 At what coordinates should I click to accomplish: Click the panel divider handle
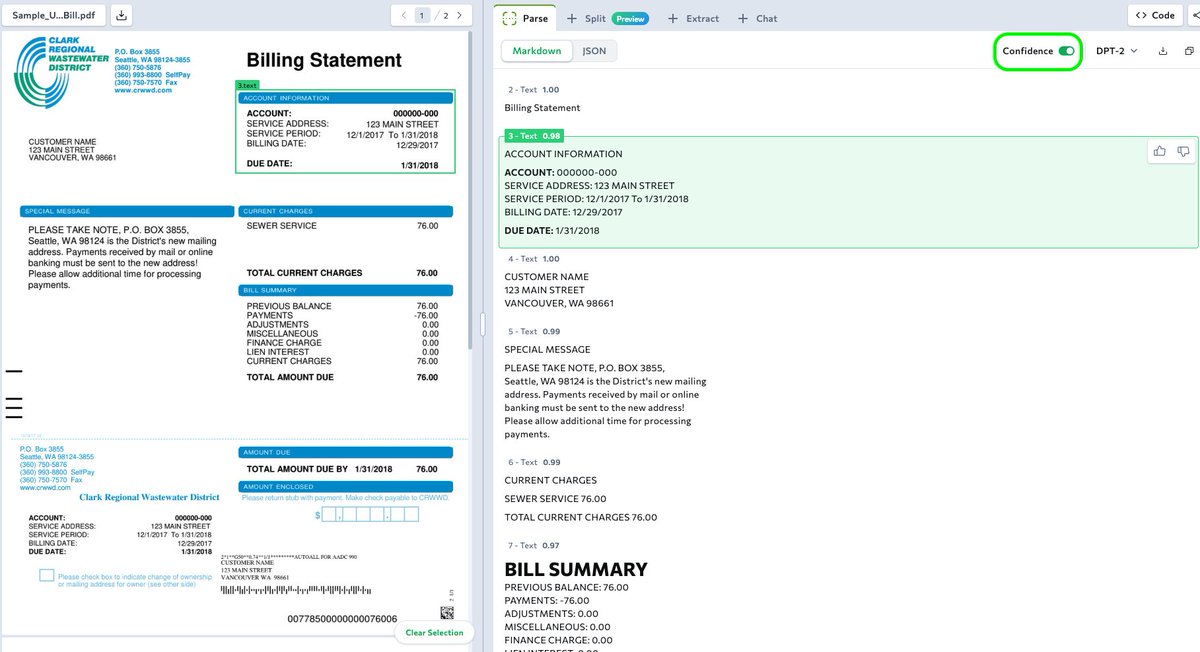coord(484,326)
